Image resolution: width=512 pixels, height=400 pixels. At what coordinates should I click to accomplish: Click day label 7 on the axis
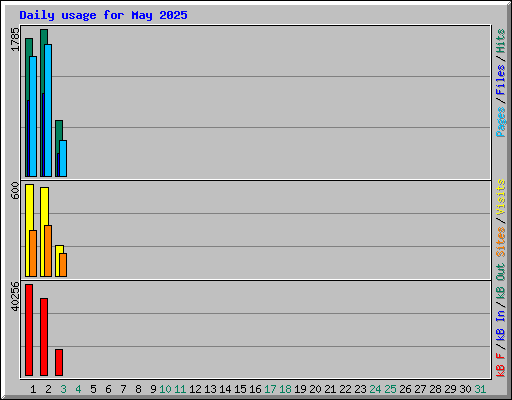[x=123, y=389]
